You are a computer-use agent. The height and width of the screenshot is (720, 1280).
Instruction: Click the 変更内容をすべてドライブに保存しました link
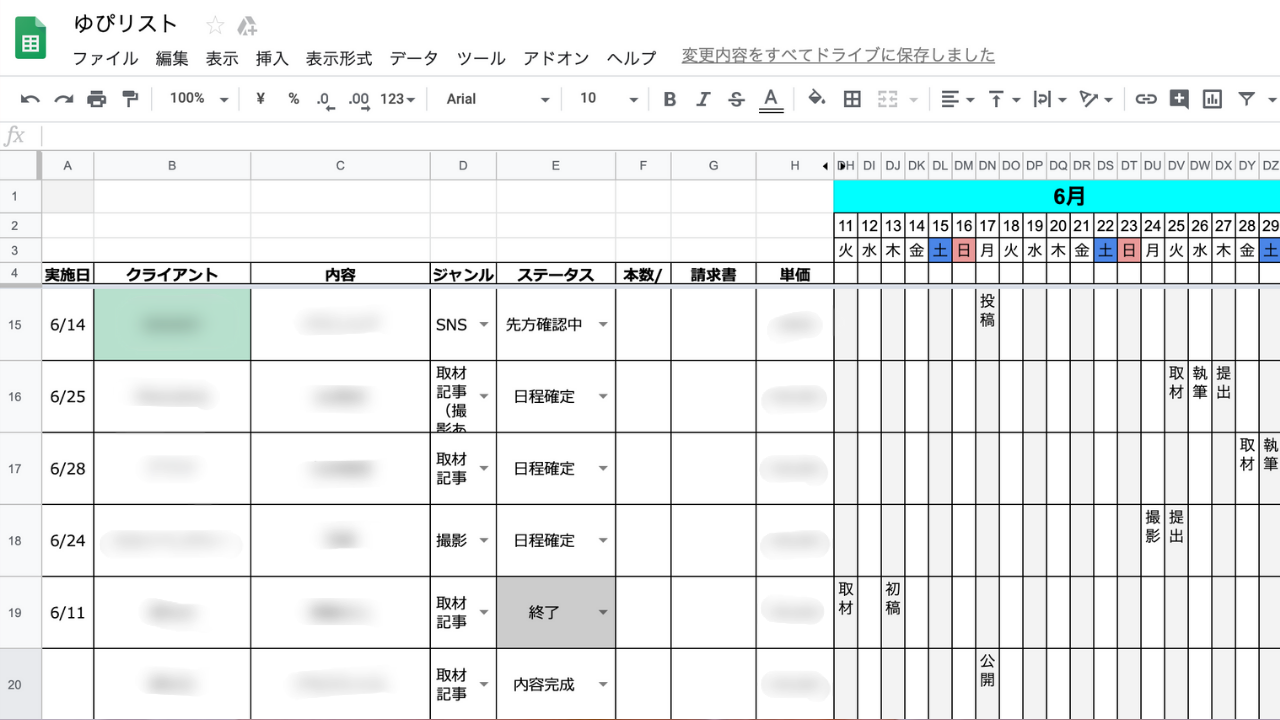click(838, 55)
